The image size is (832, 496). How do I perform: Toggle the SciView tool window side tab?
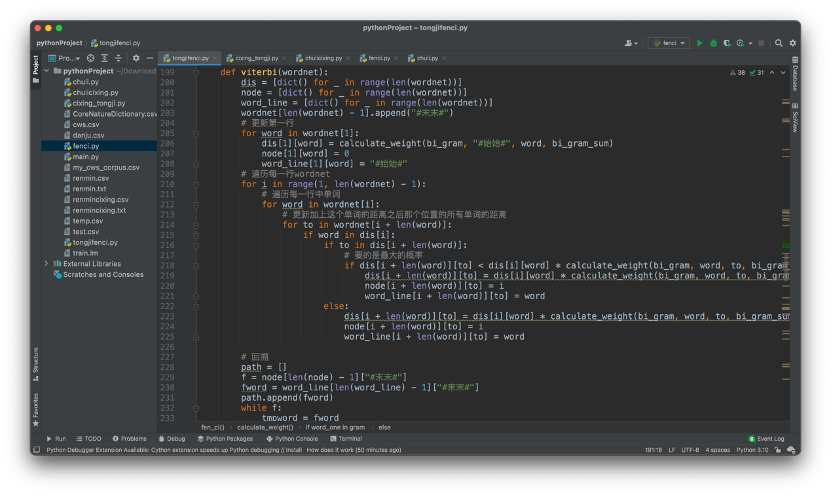[795, 118]
